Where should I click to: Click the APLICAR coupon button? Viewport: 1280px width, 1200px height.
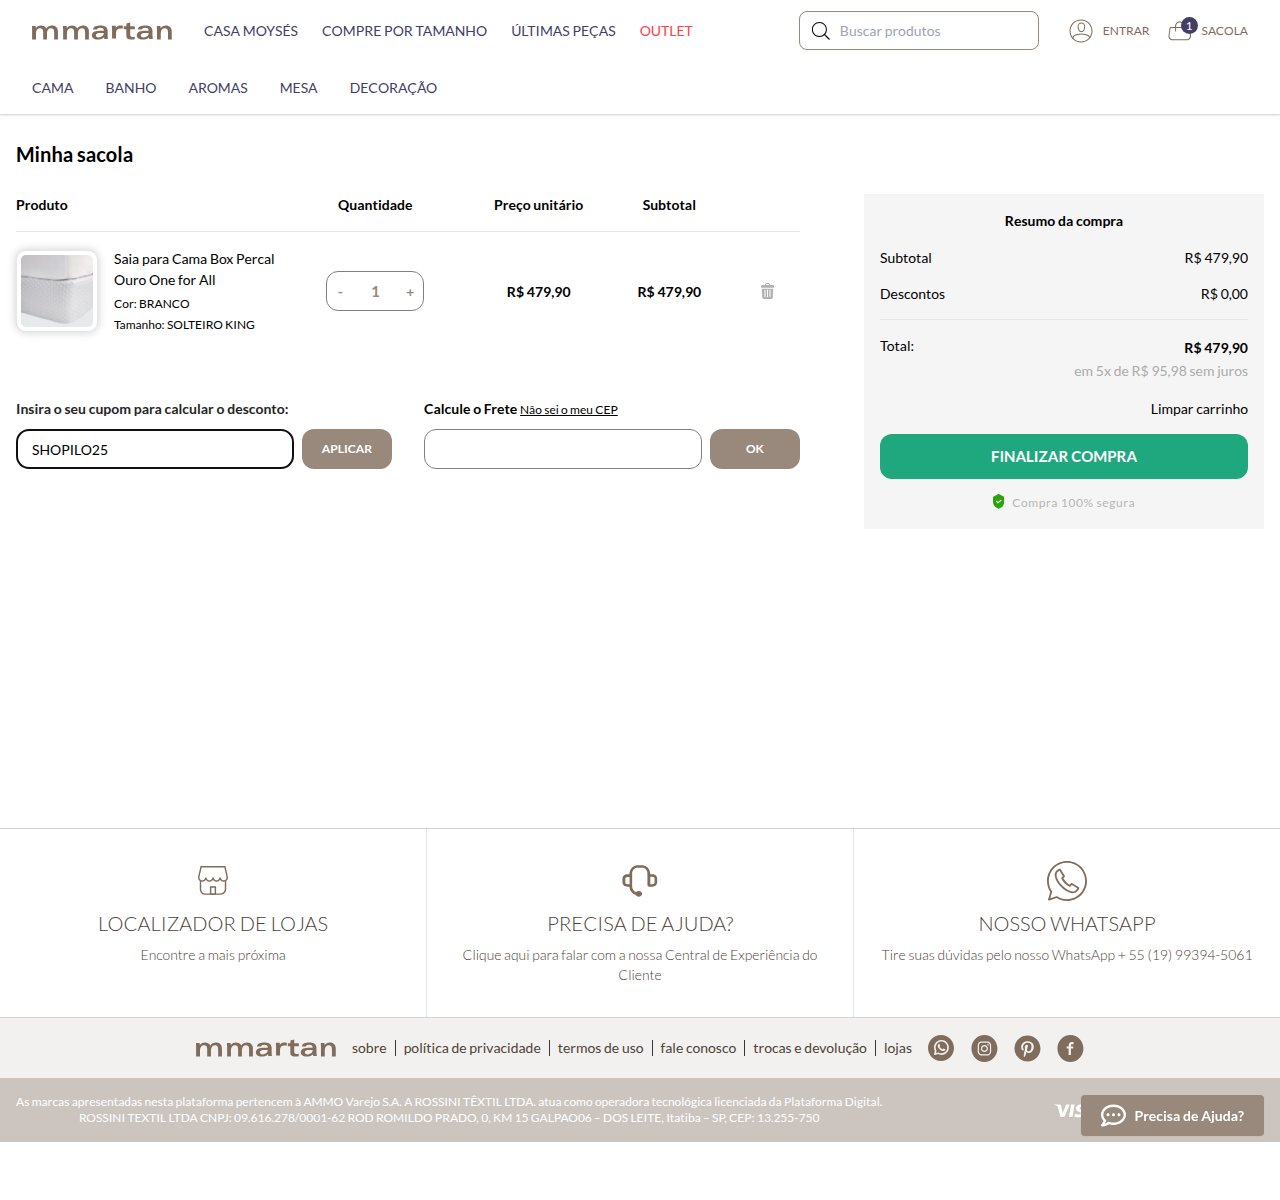347,449
